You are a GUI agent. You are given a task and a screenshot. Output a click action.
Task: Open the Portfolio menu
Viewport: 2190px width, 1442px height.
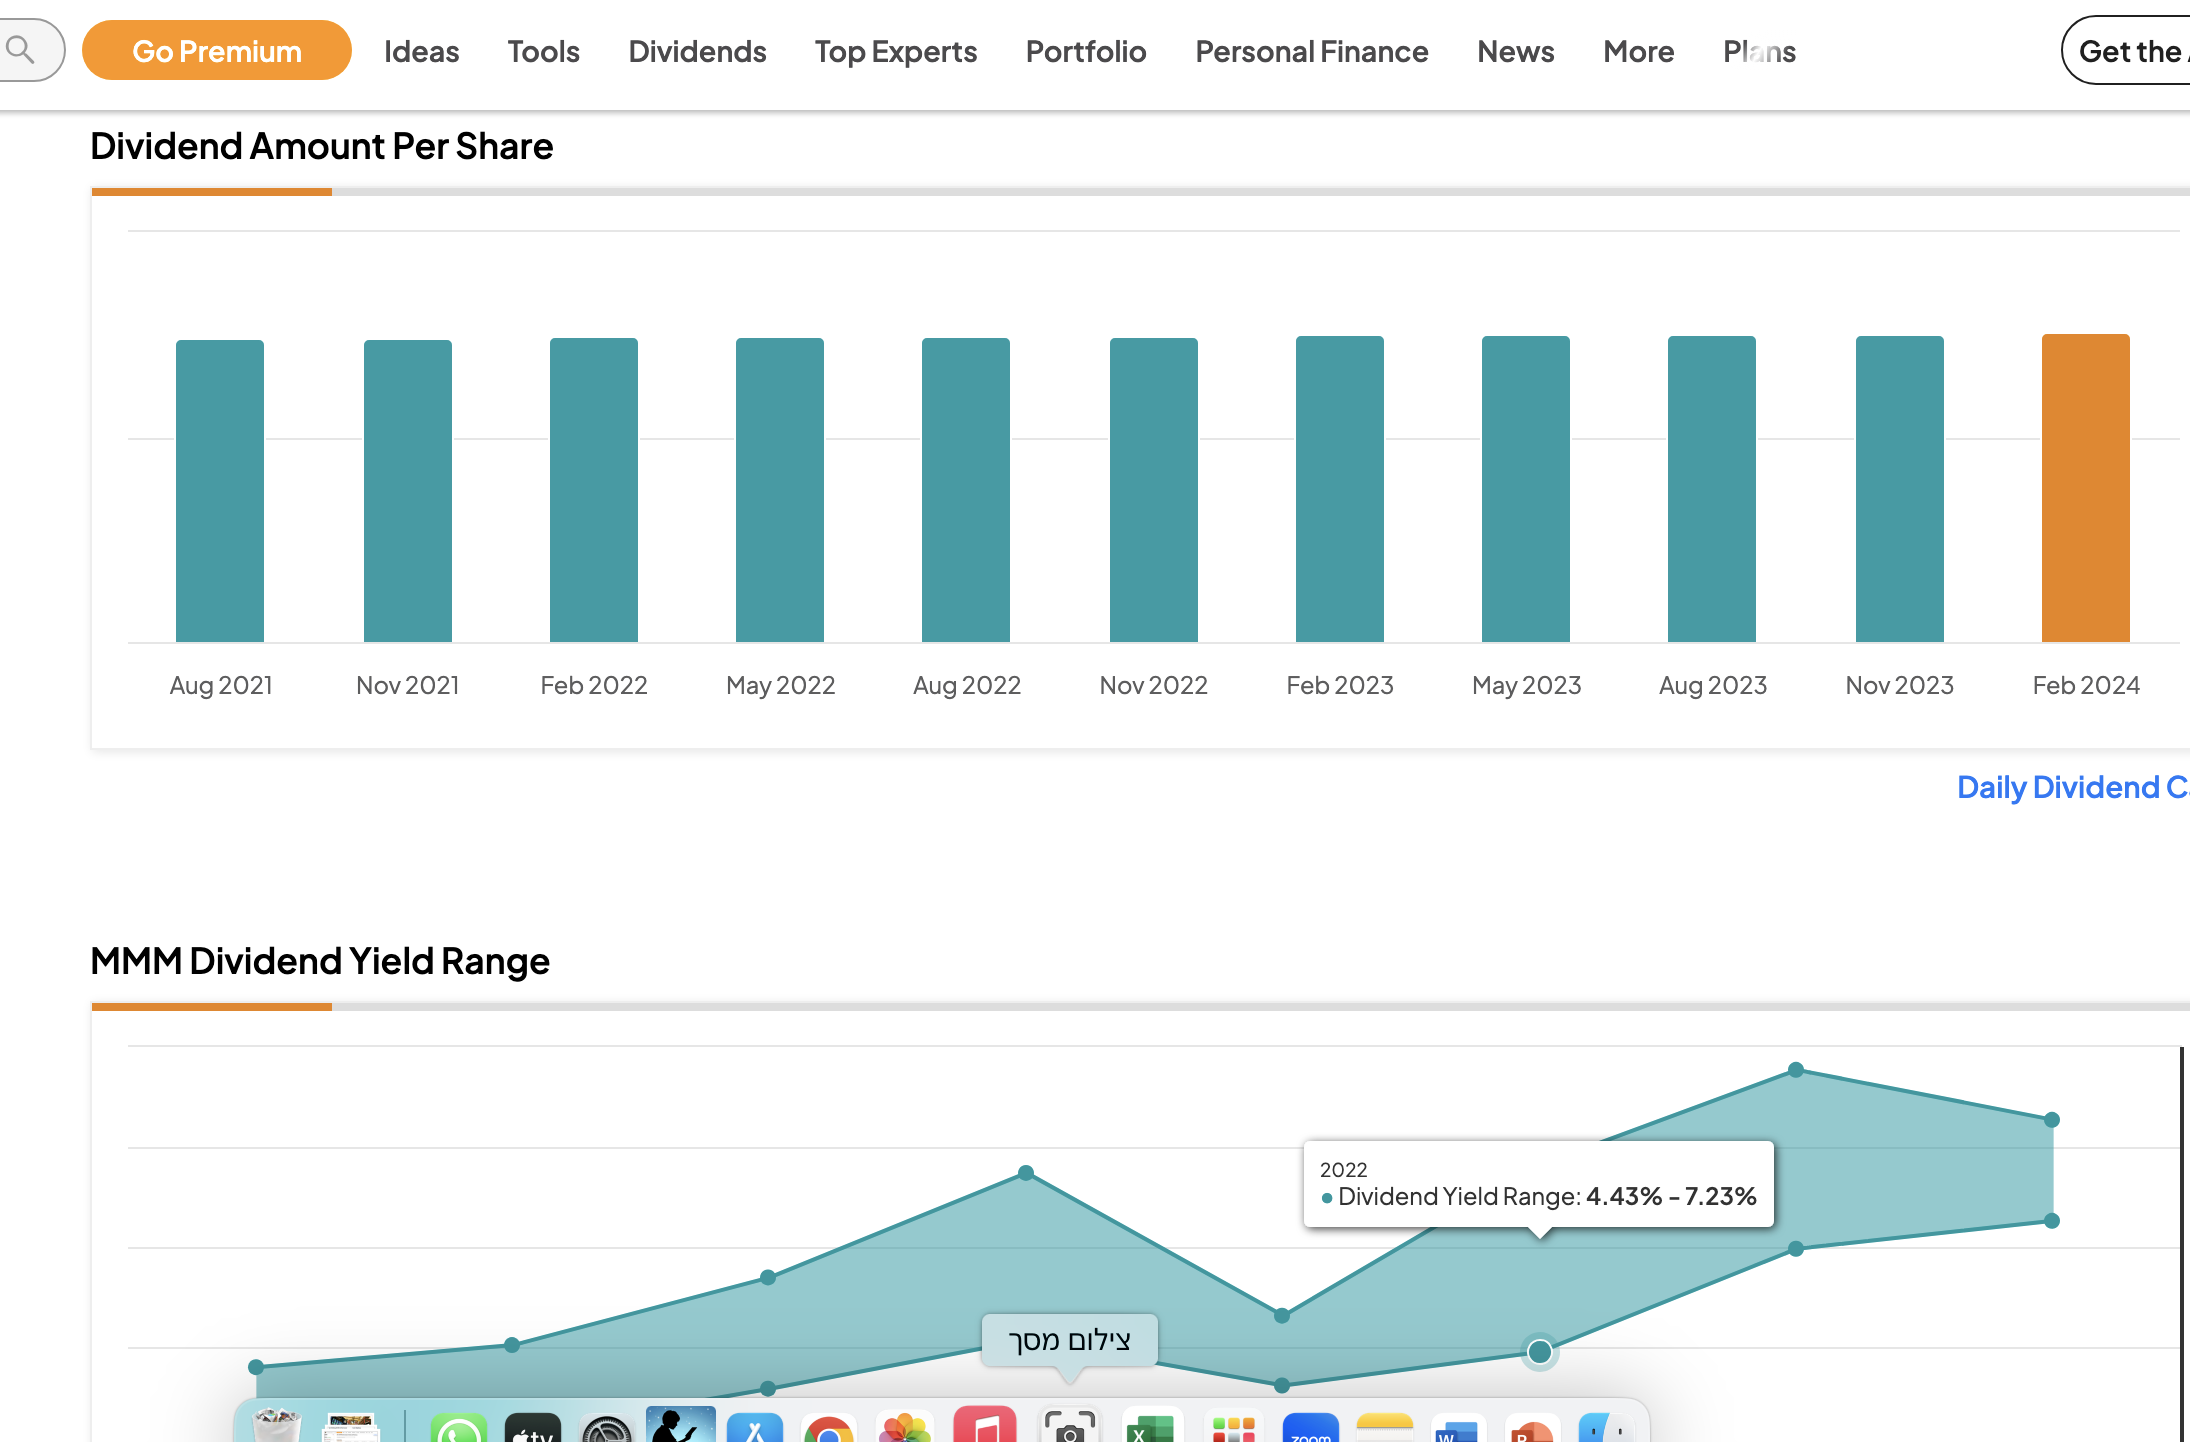coord(1086,51)
